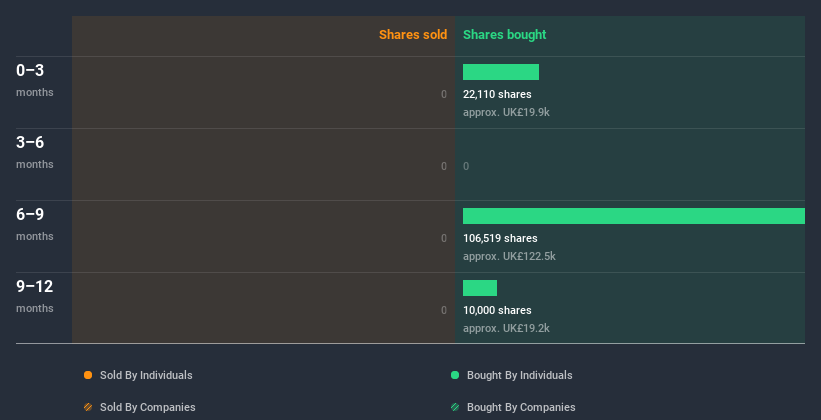This screenshot has height=420, width=821.
Task: Click the 22,110 shares value
Action: [x=497, y=94]
